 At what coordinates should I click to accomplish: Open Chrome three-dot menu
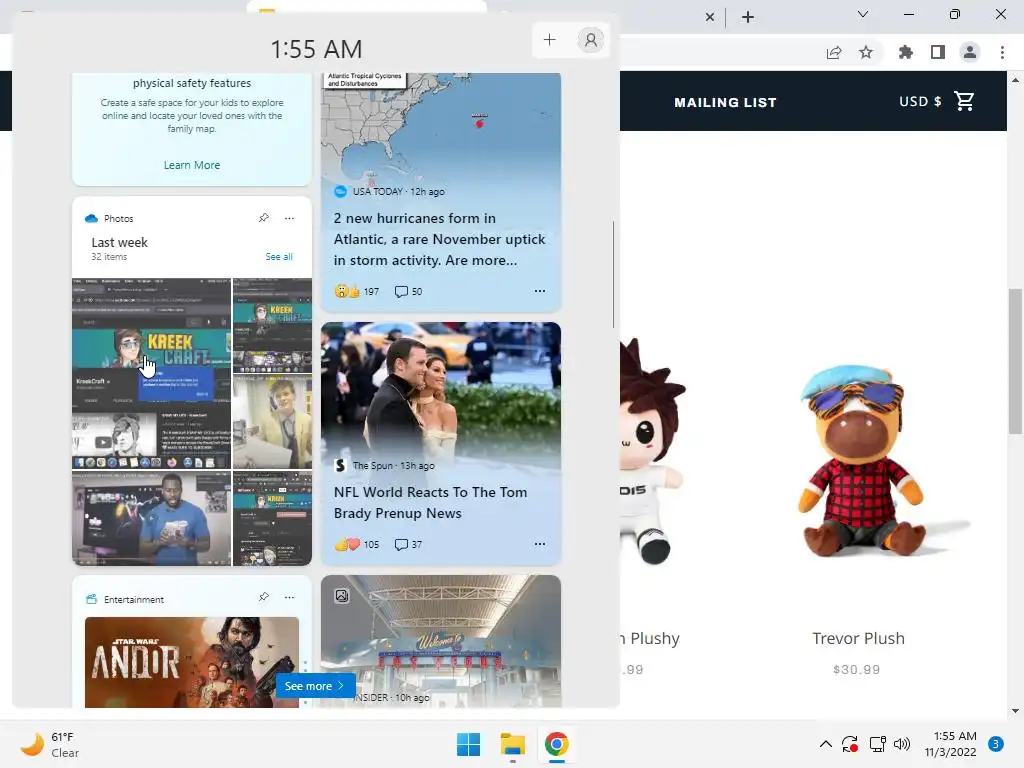(x=1002, y=52)
